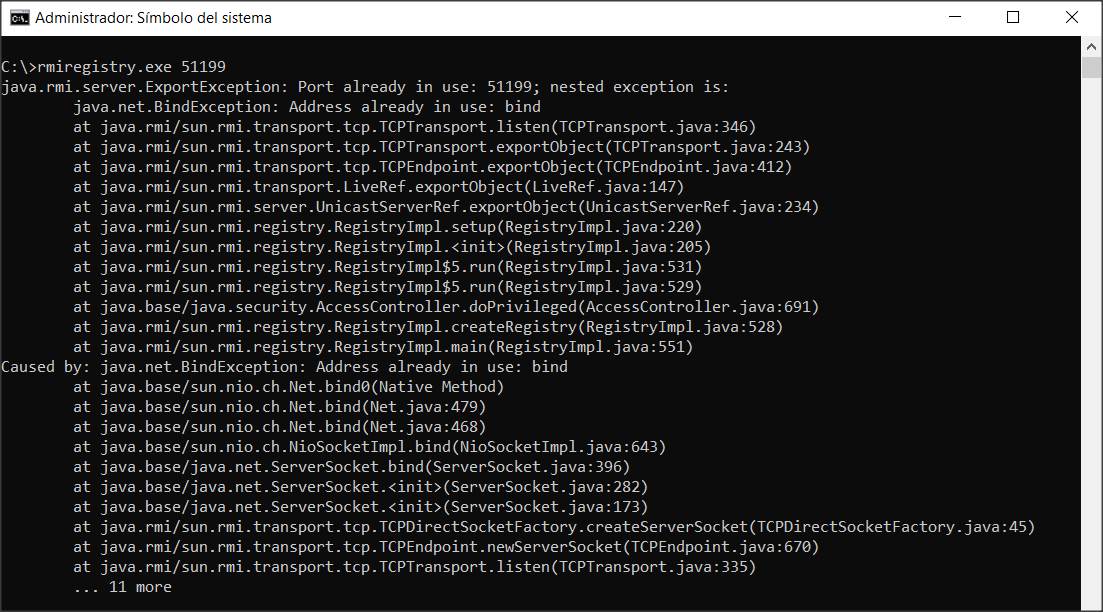Click the ExportException Port already in use line
The image size is (1103, 612).
[365, 87]
